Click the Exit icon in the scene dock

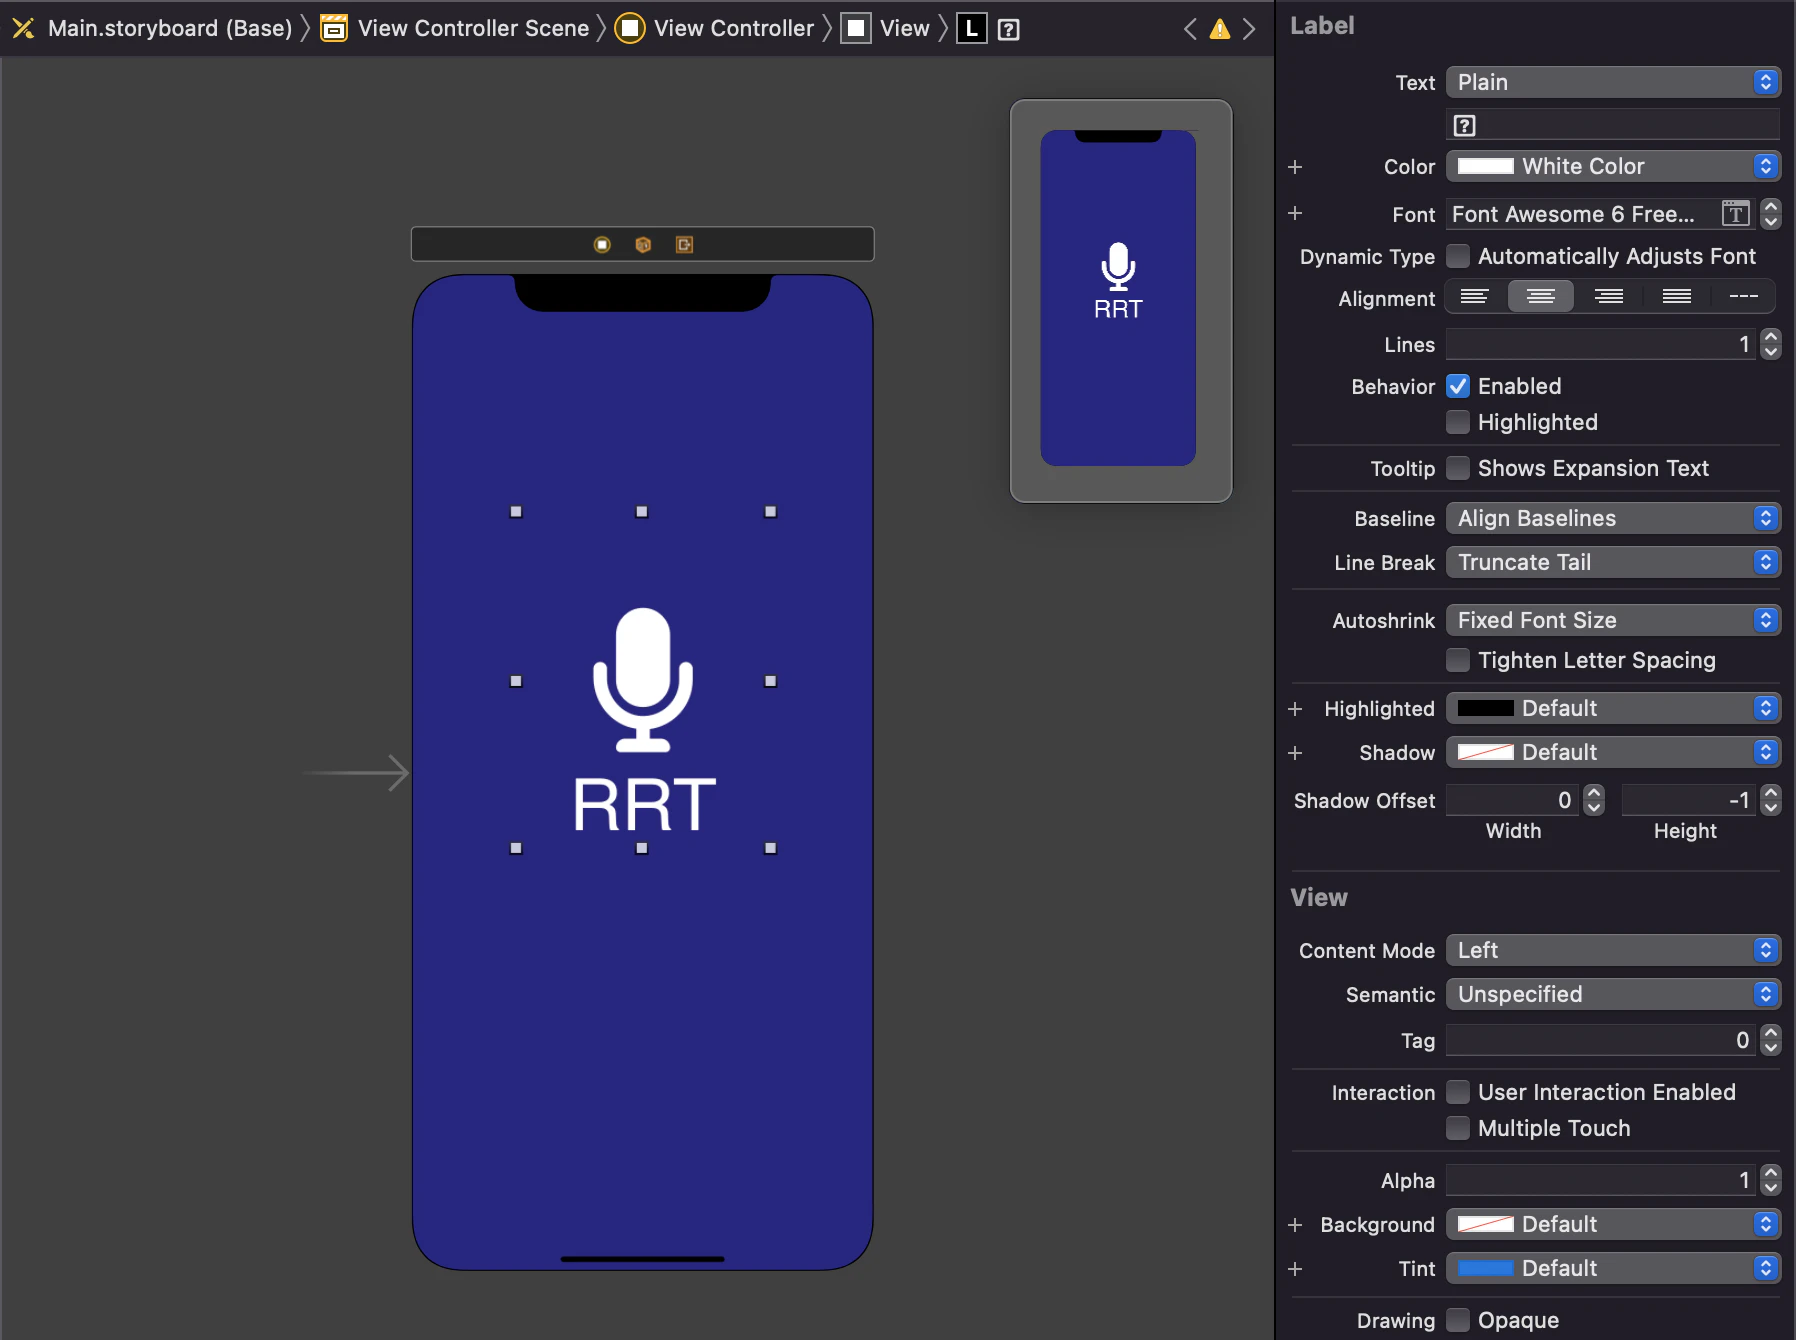pos(684,245)
